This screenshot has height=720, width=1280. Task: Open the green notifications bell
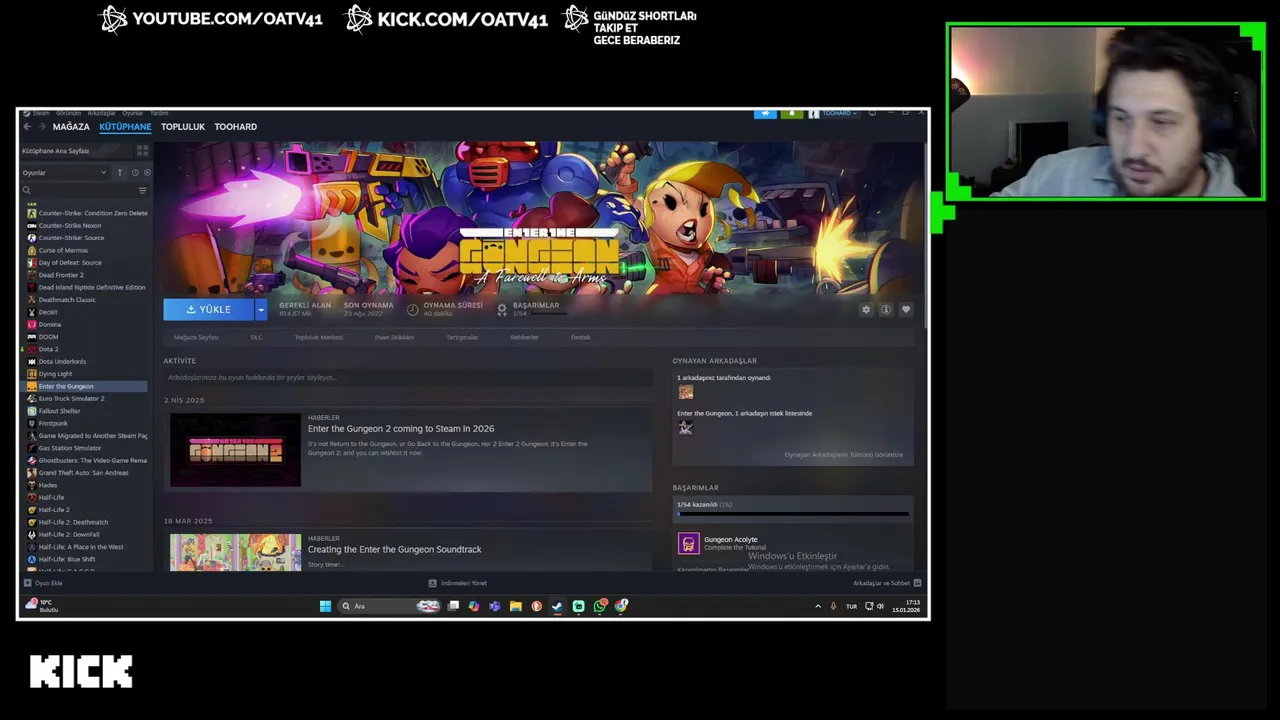[792, 113]
